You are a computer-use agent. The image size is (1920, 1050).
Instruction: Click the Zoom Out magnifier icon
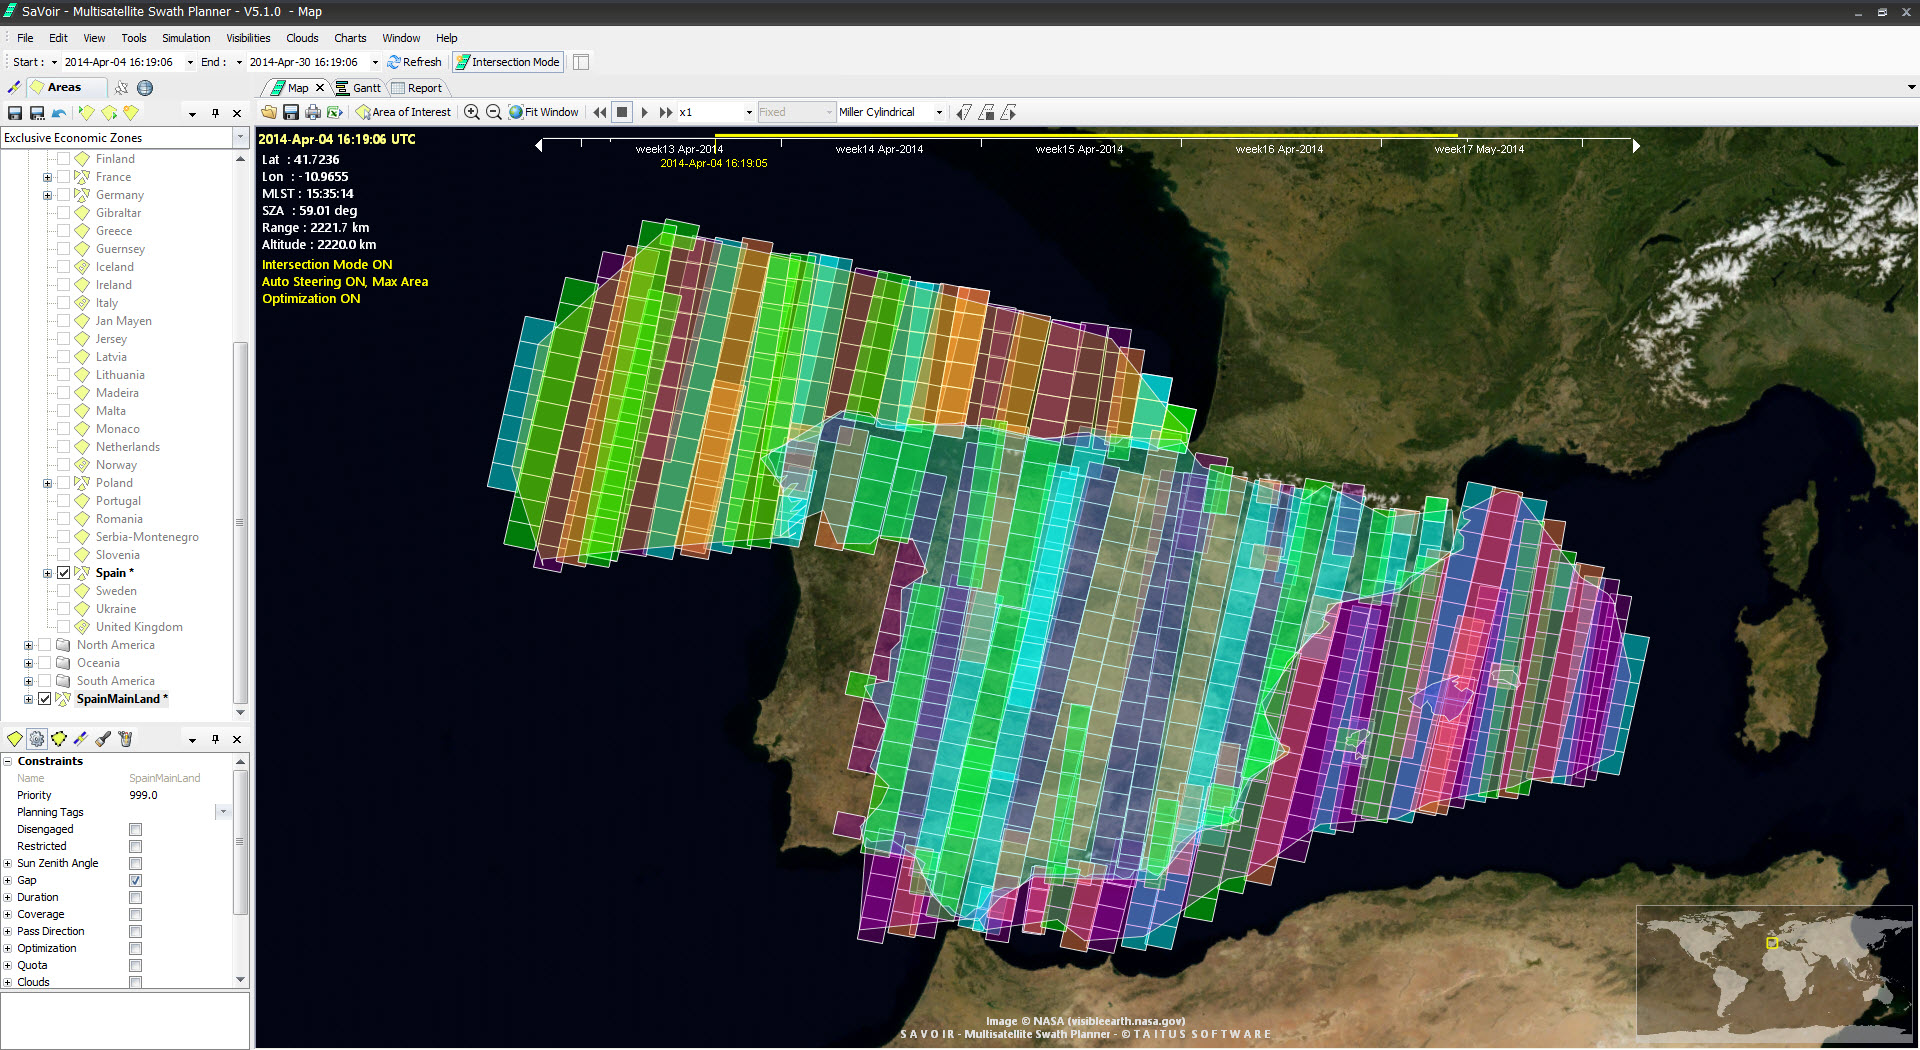(494, 112)
